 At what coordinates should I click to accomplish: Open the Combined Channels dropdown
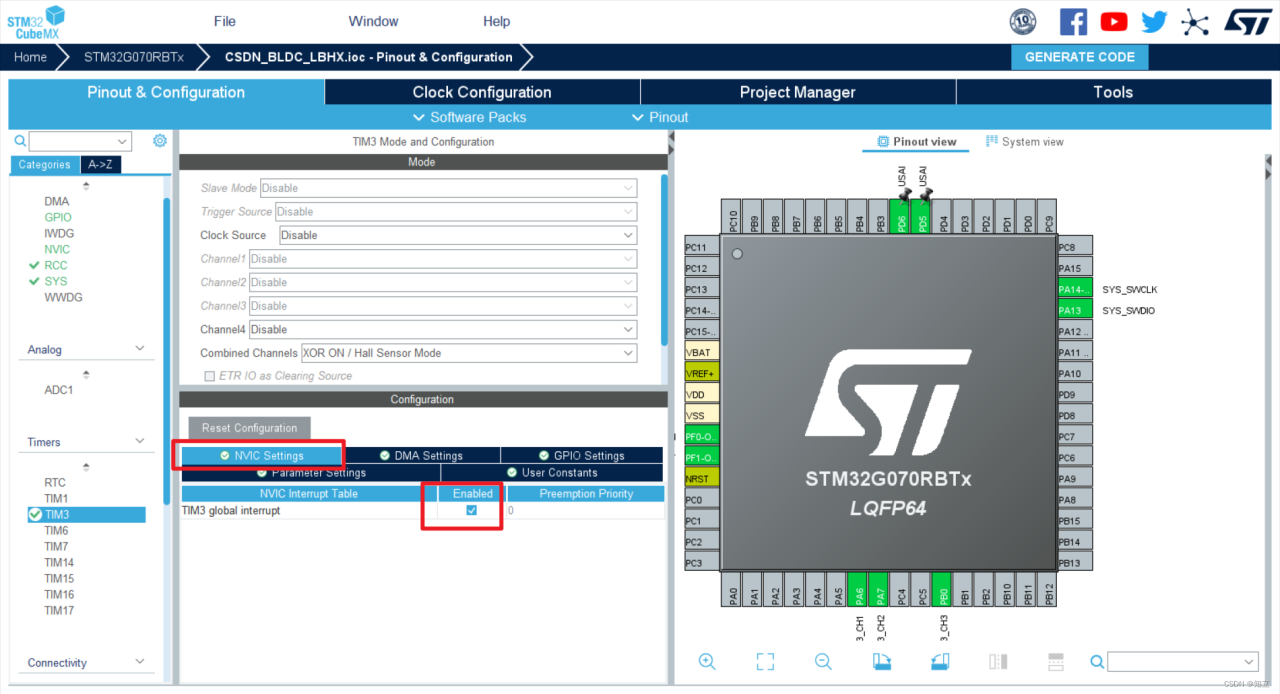[x=468, y=353]
